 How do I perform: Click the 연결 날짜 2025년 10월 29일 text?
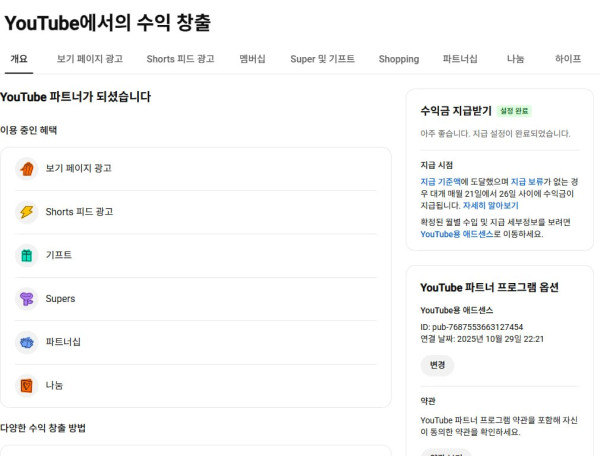(482, 339)
